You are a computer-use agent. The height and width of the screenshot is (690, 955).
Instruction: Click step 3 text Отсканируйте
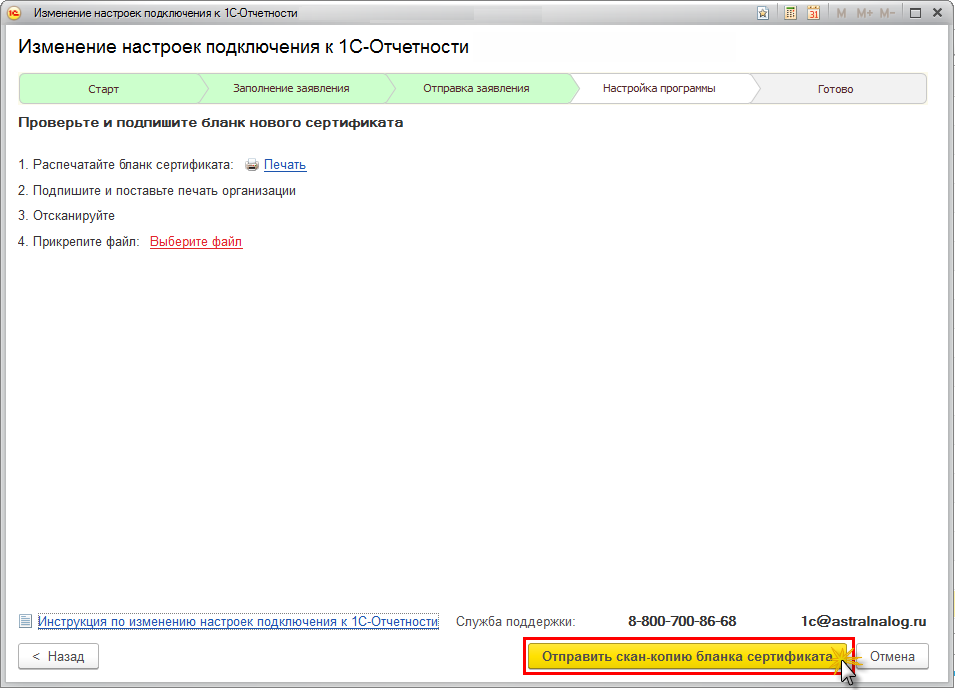pyautogui.click(x=74, y=216)
